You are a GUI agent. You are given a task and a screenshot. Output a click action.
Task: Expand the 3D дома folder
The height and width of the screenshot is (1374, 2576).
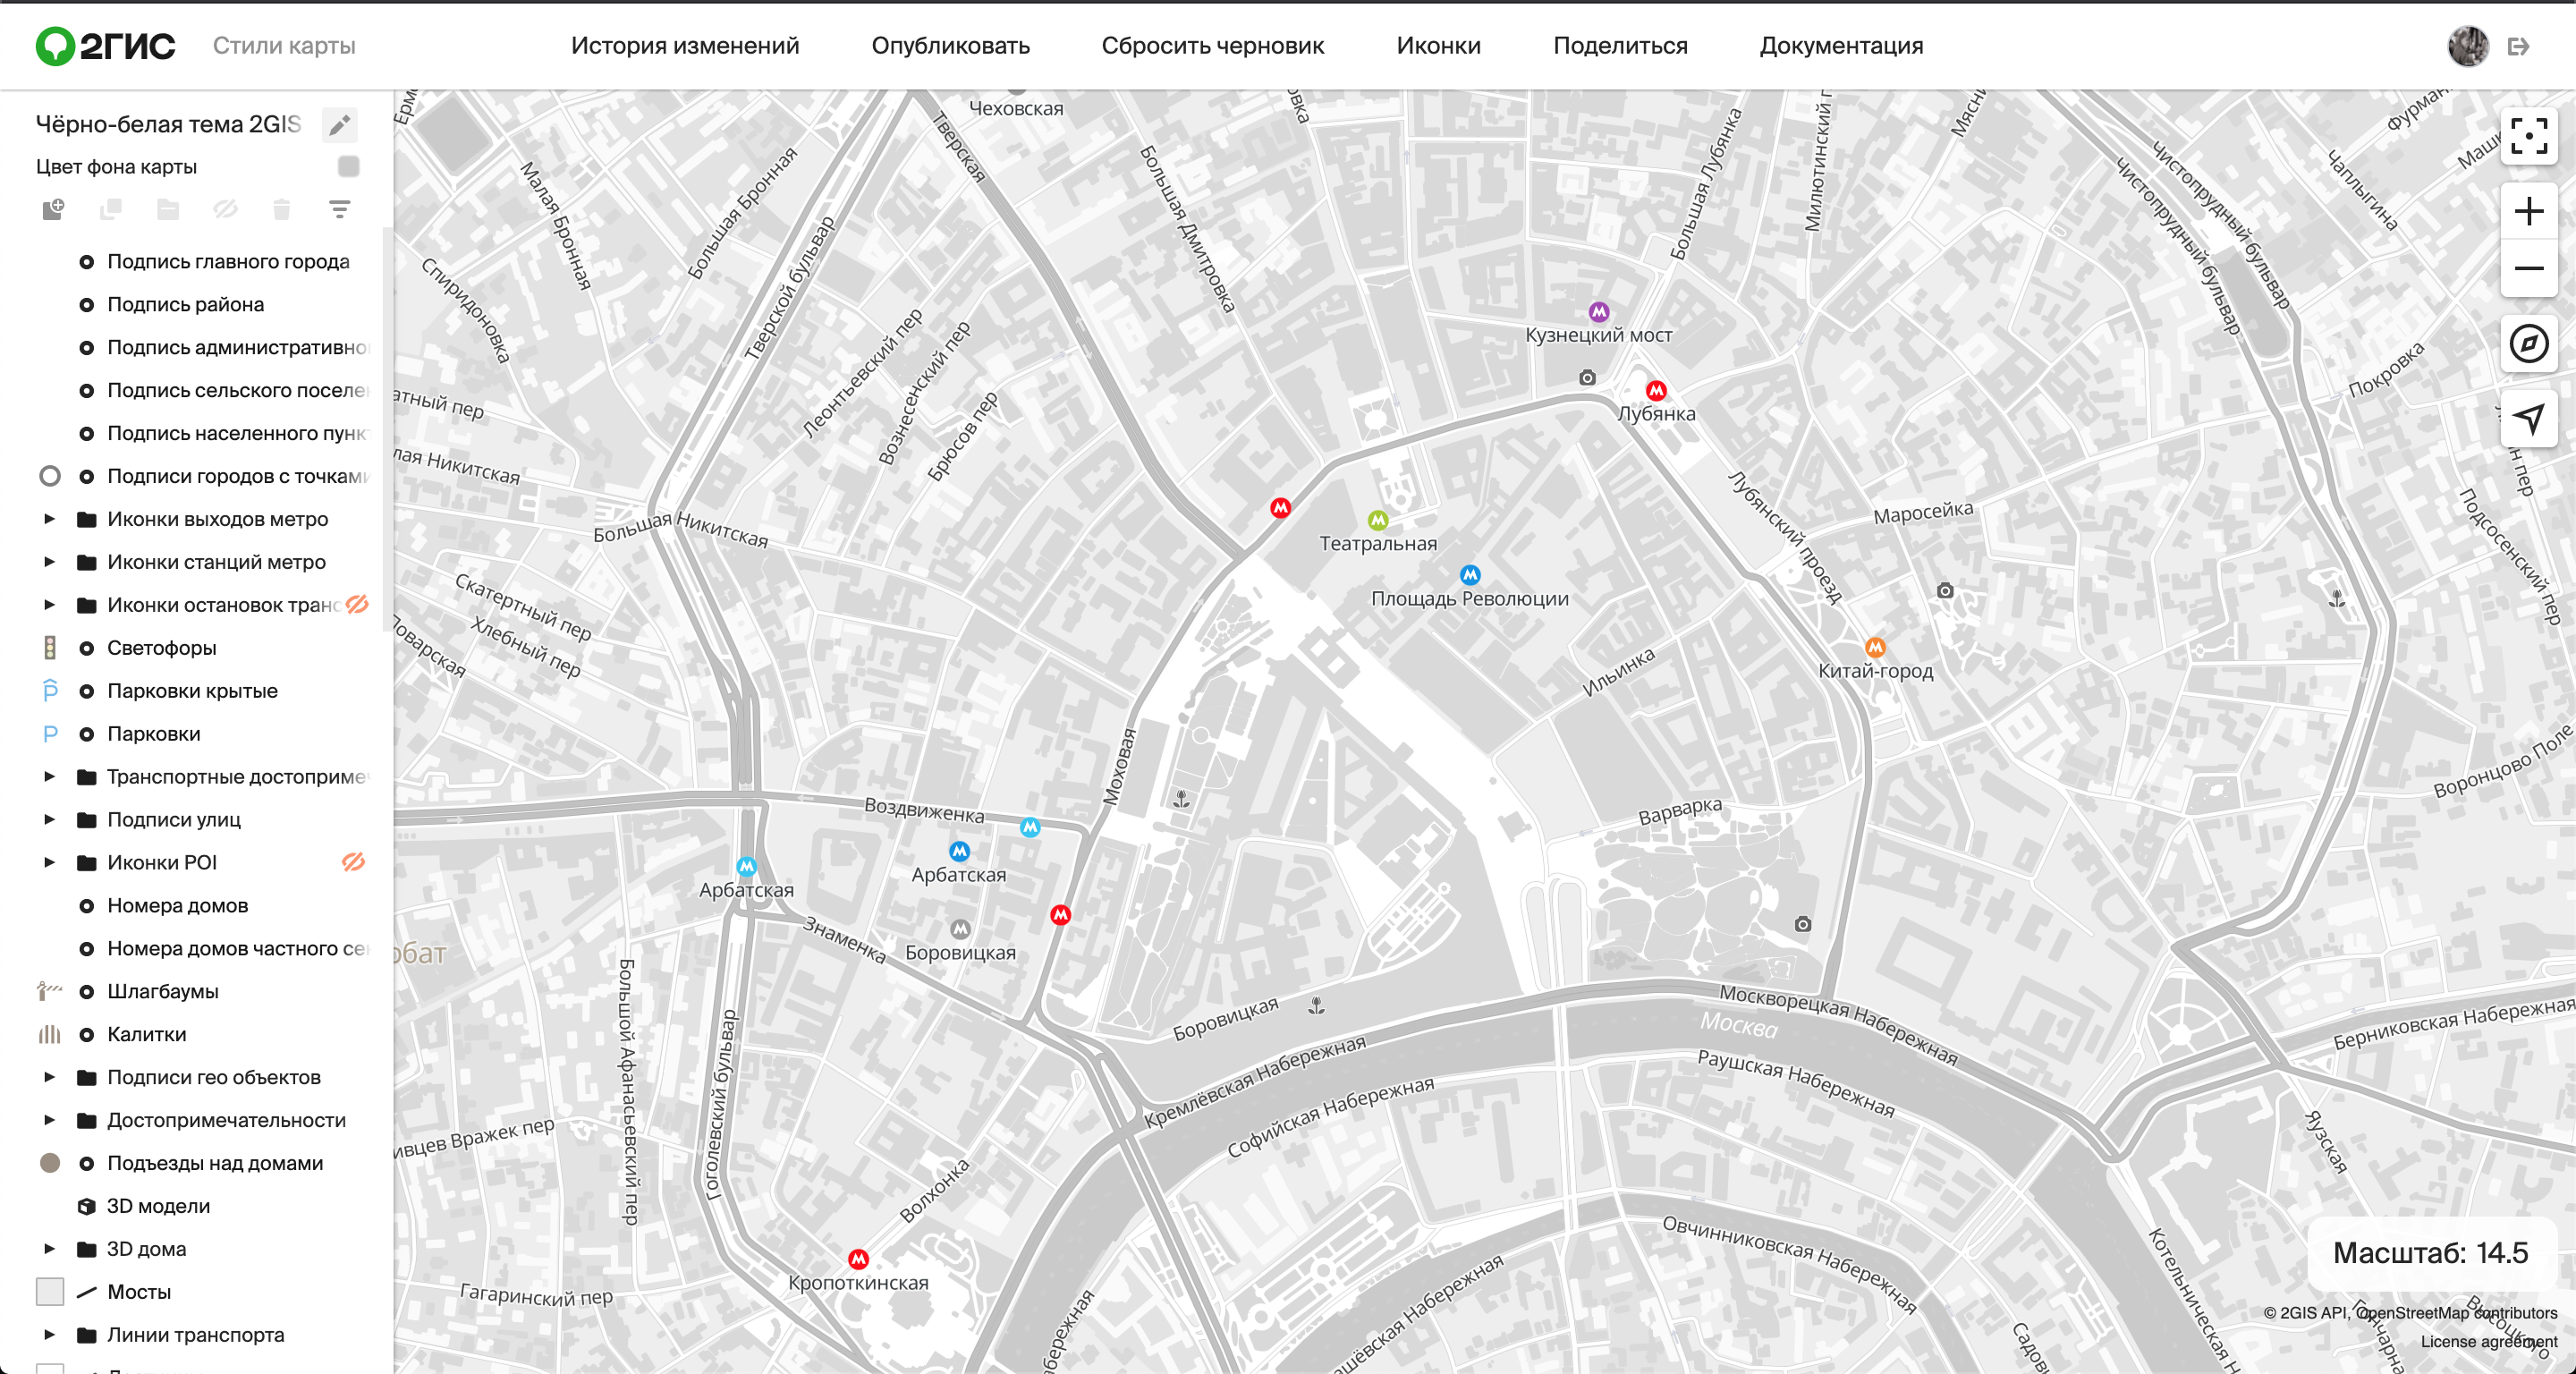[49, 1248]
